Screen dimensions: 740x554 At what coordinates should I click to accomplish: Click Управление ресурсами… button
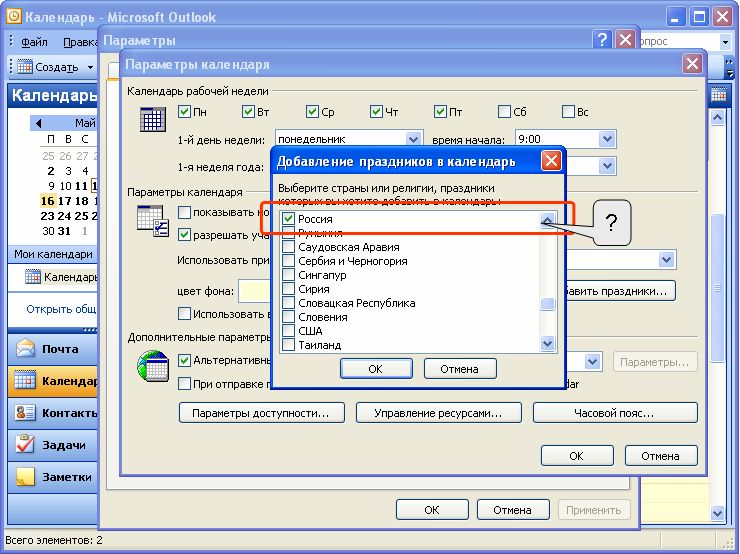pos(438,413)
